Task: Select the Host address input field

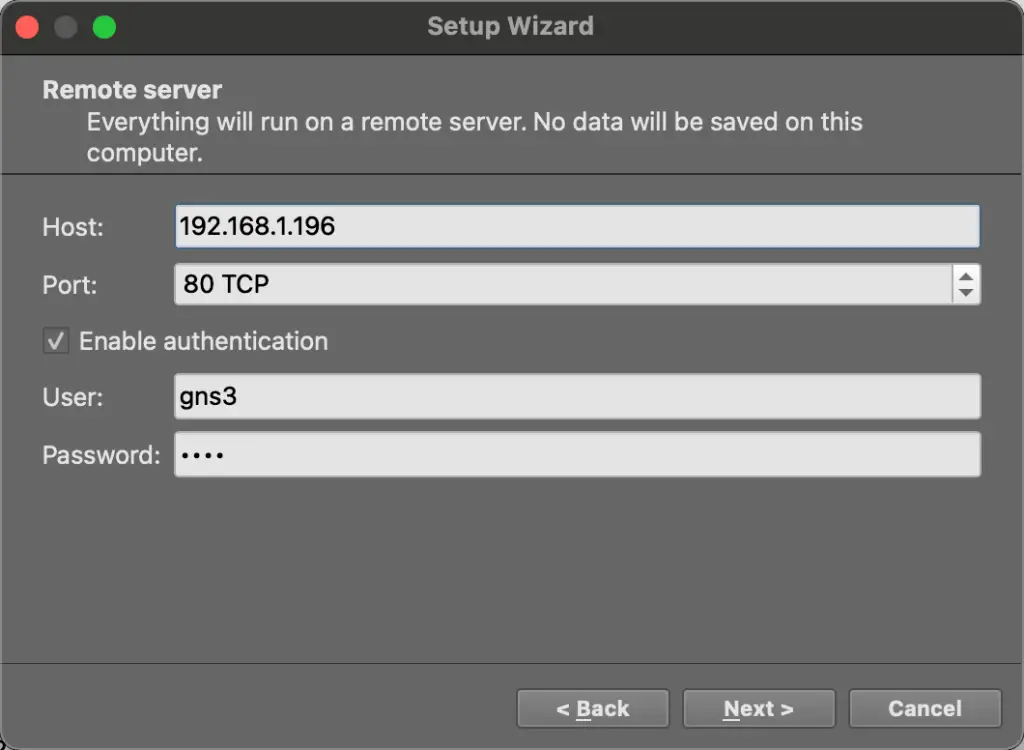Action: [577, 226]
